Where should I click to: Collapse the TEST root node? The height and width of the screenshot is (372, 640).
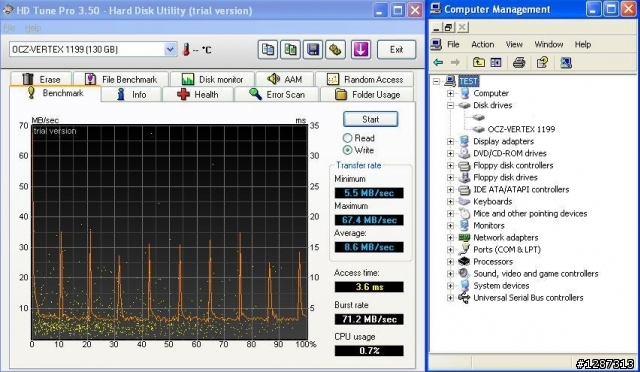pyautogui.click(x=436, y=81)
